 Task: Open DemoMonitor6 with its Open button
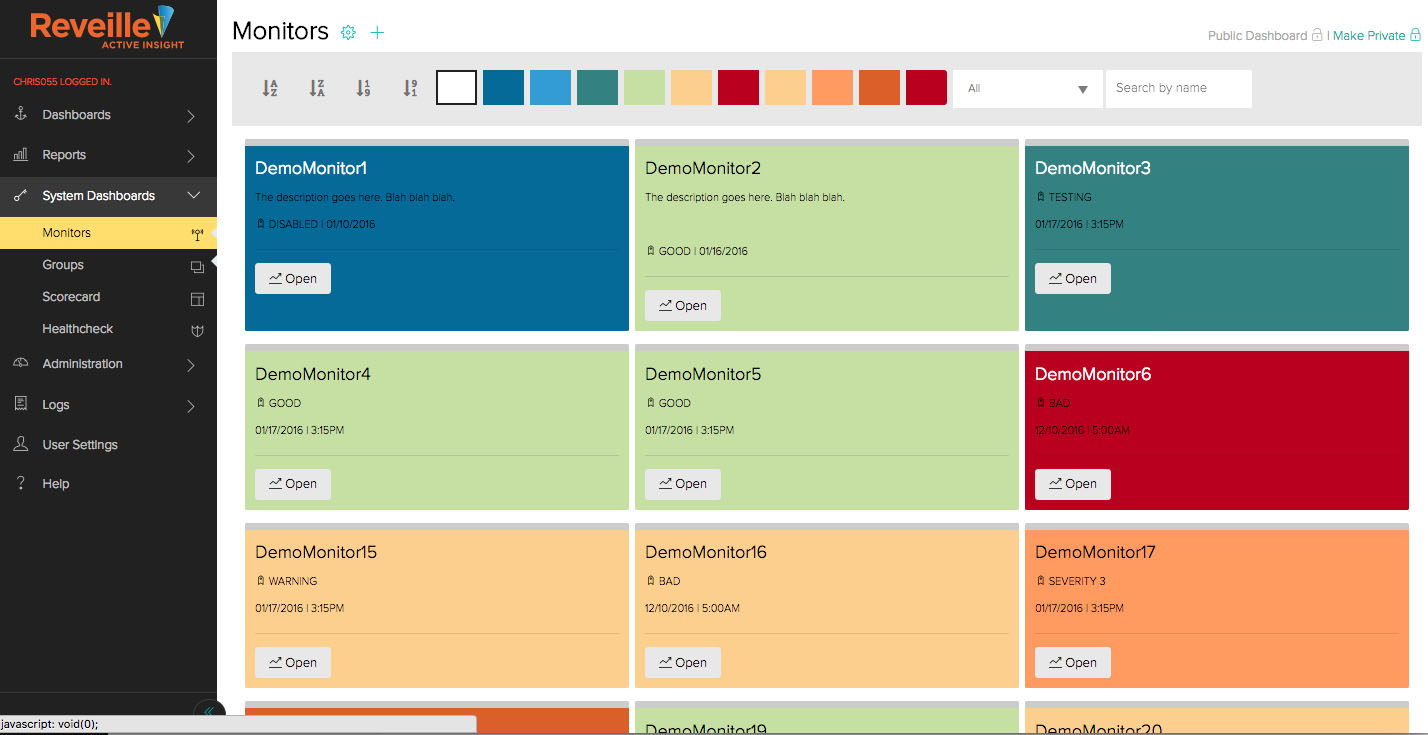(x=1073, y=484)
